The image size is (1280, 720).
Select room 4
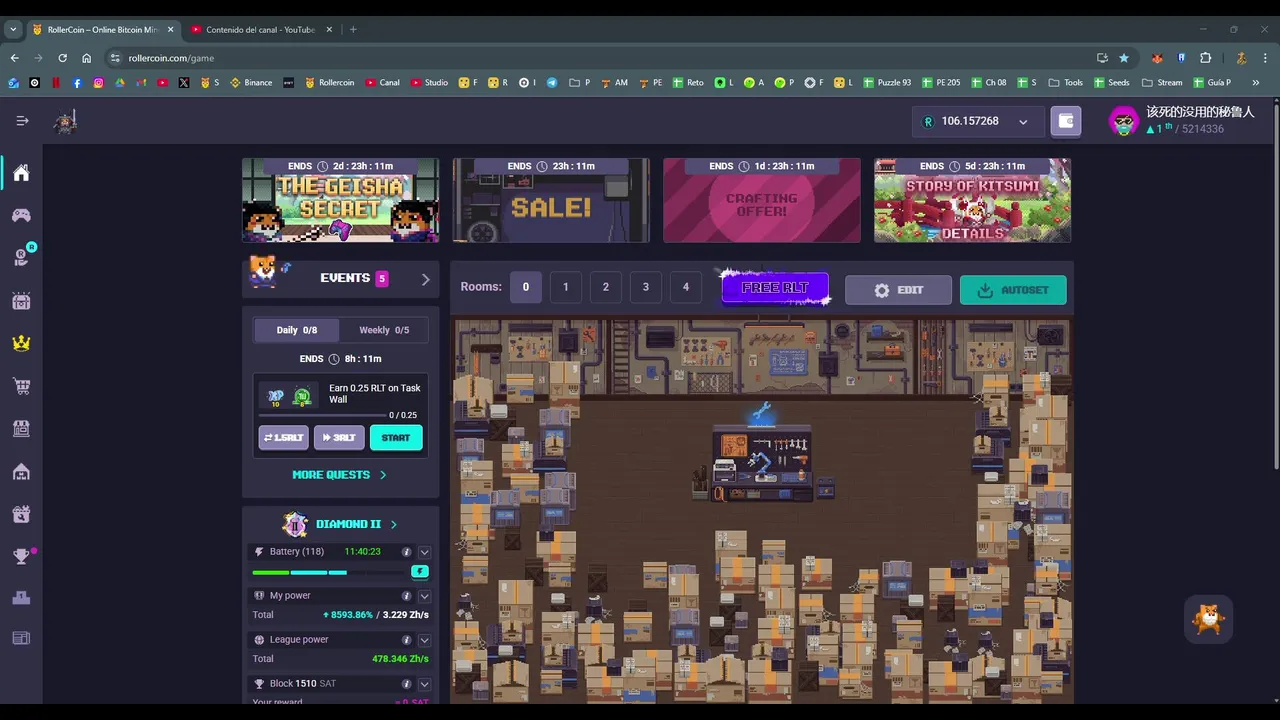click(686, 287)
